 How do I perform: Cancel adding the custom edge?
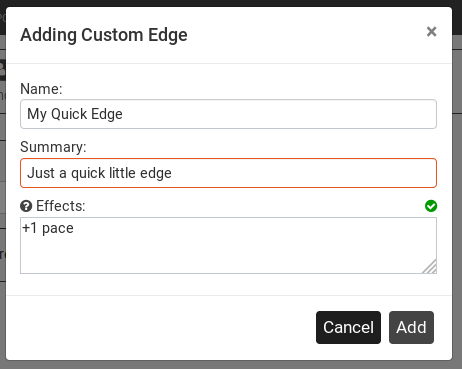point(348,327)
